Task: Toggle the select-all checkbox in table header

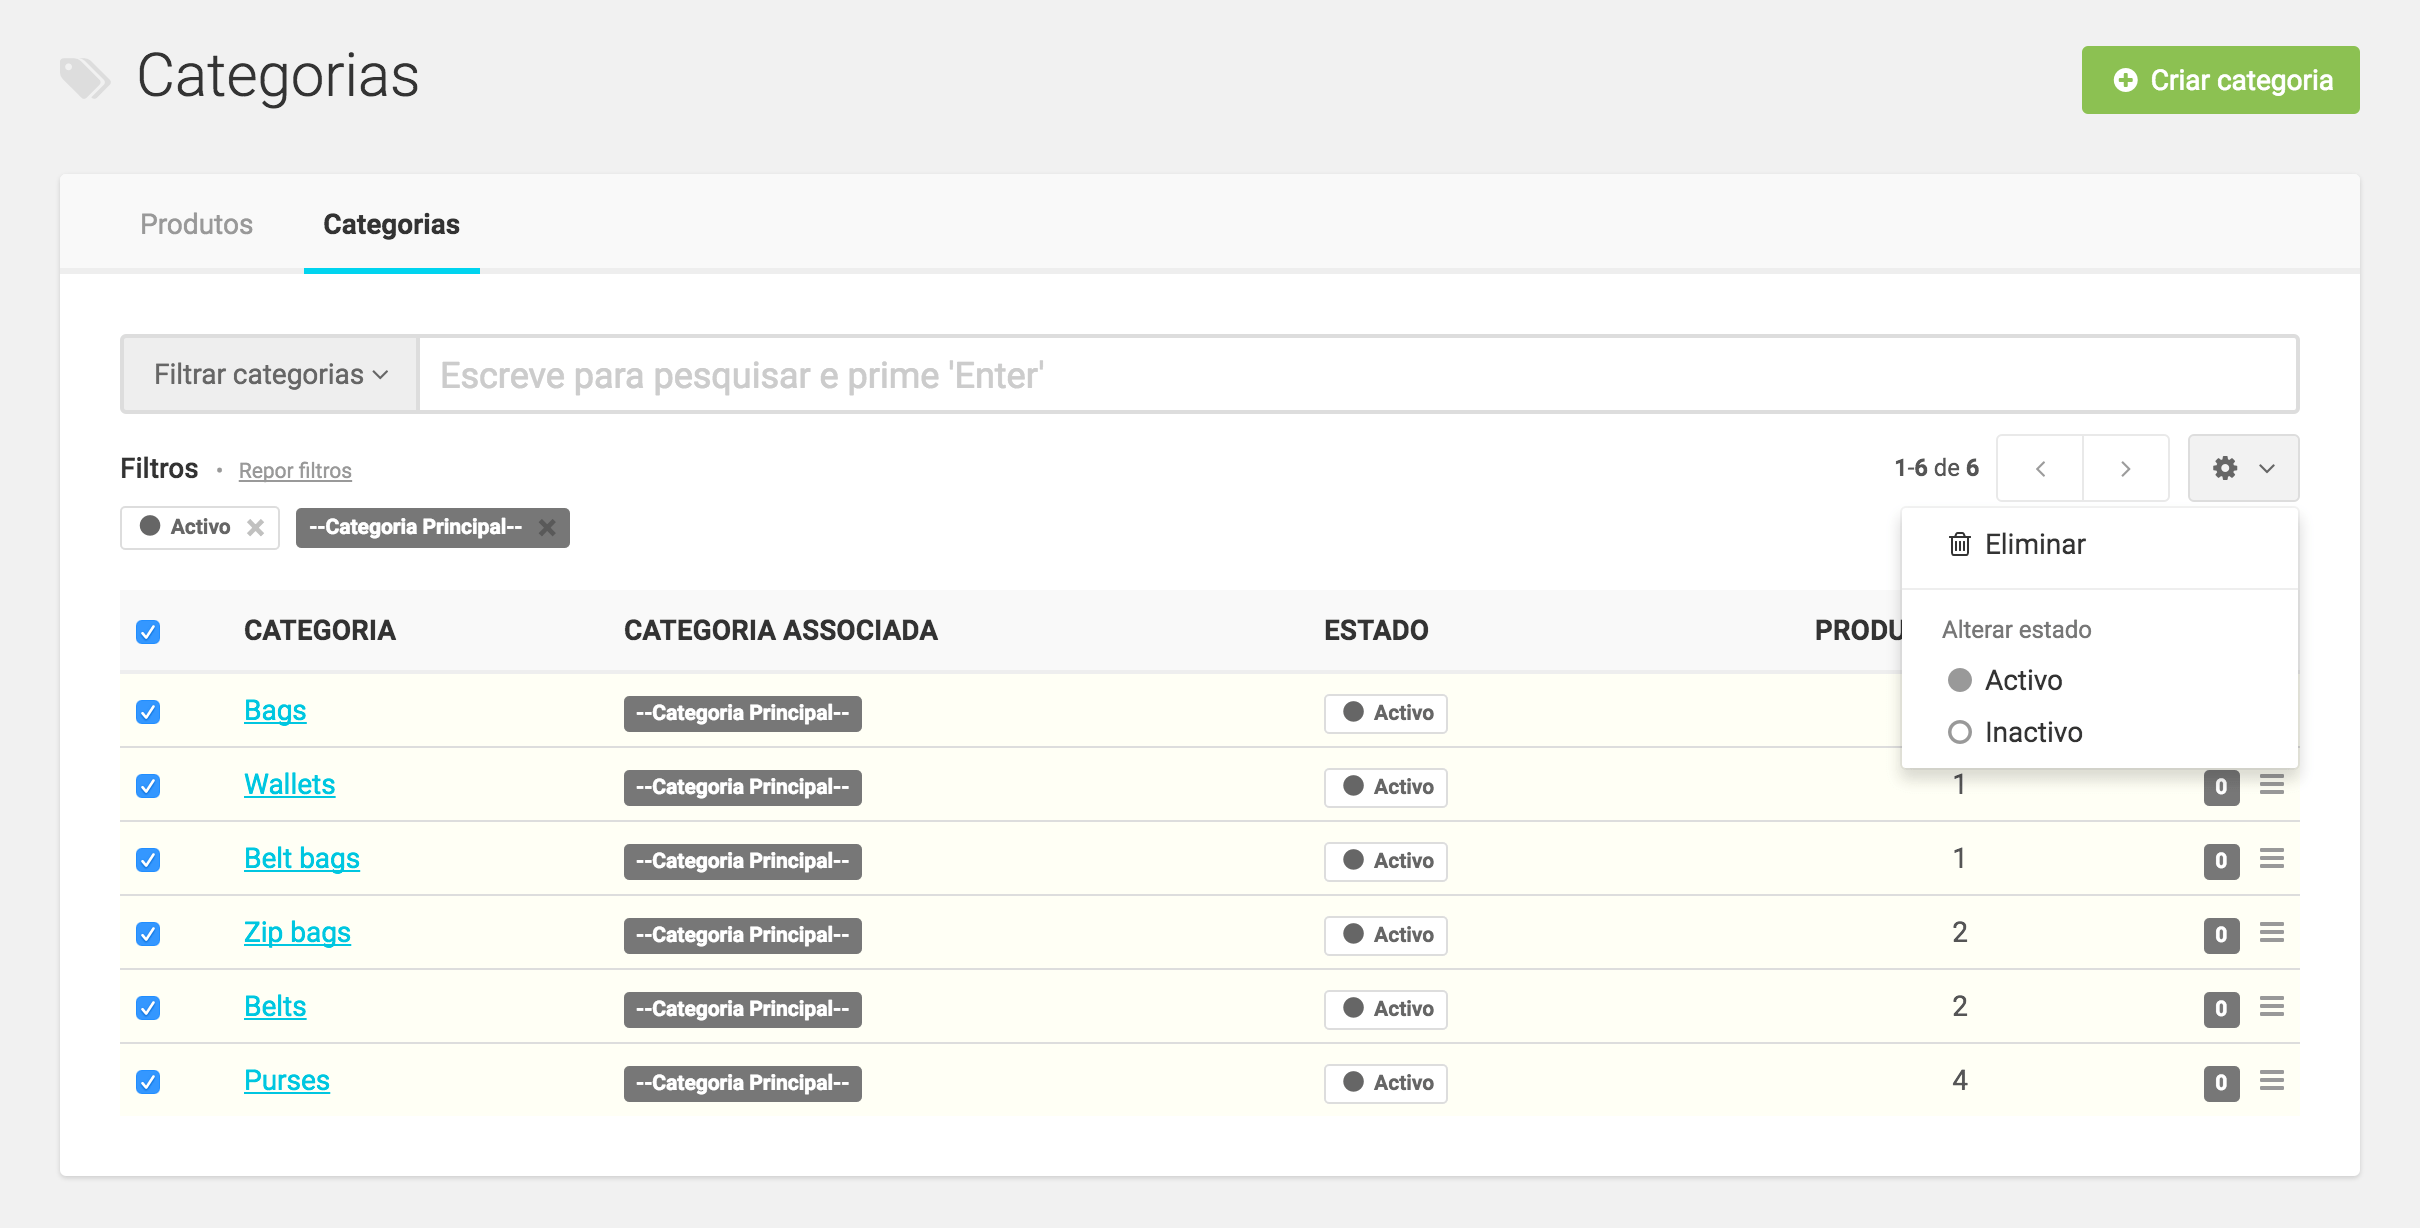Action: [148, 632]
